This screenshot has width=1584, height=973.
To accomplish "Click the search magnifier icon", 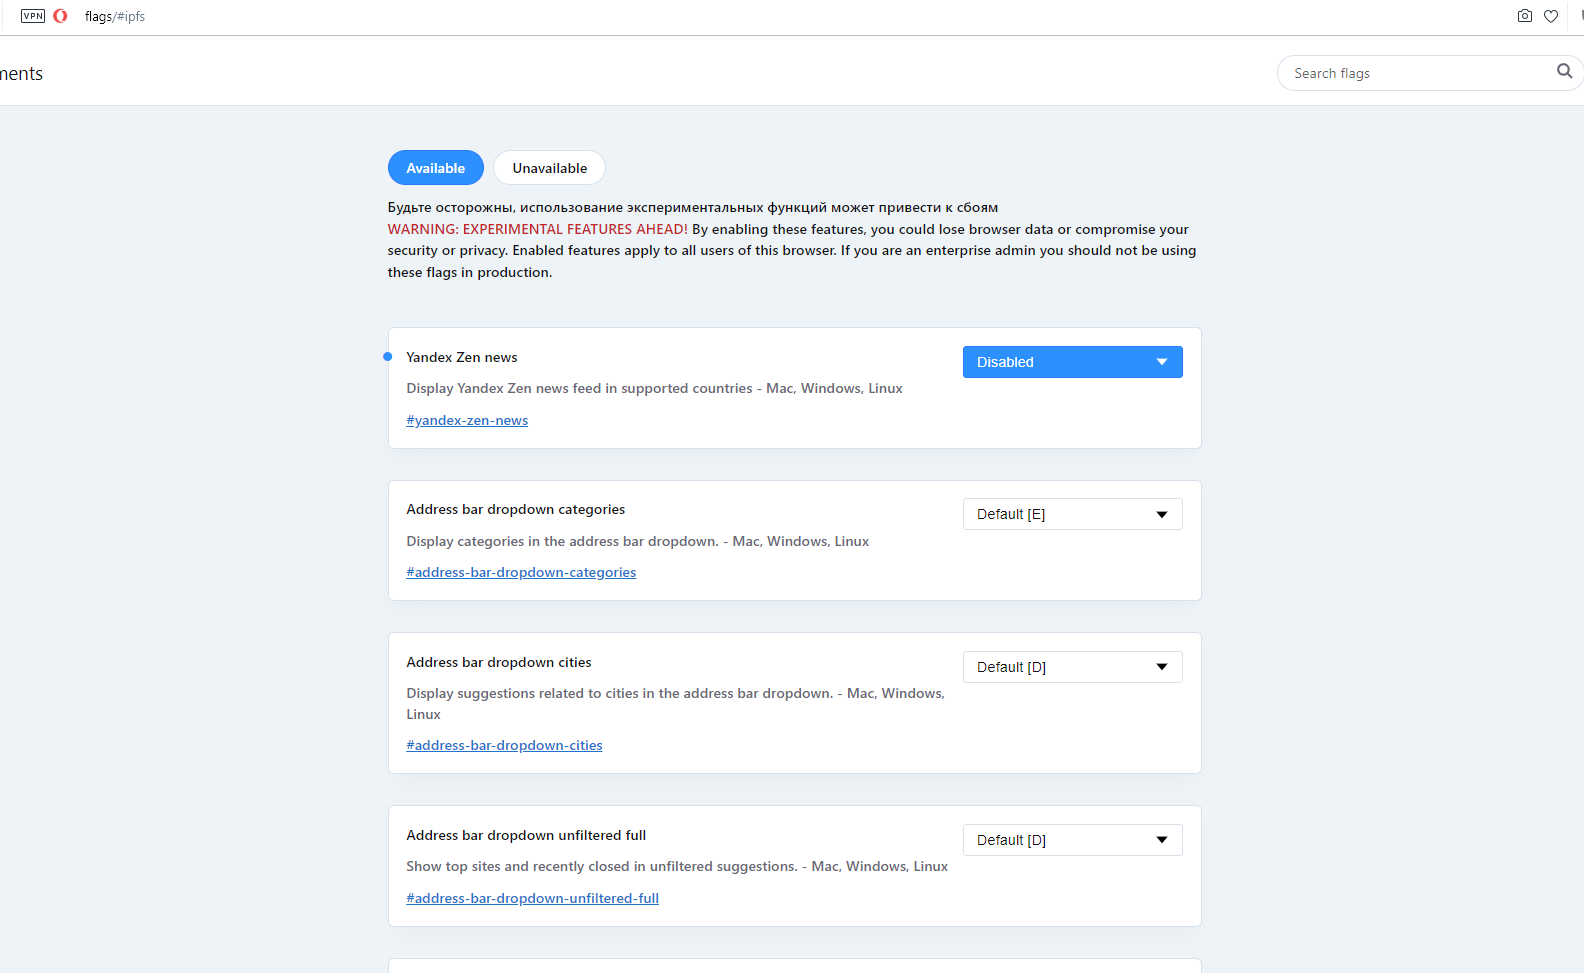I will coord(1564,71).
